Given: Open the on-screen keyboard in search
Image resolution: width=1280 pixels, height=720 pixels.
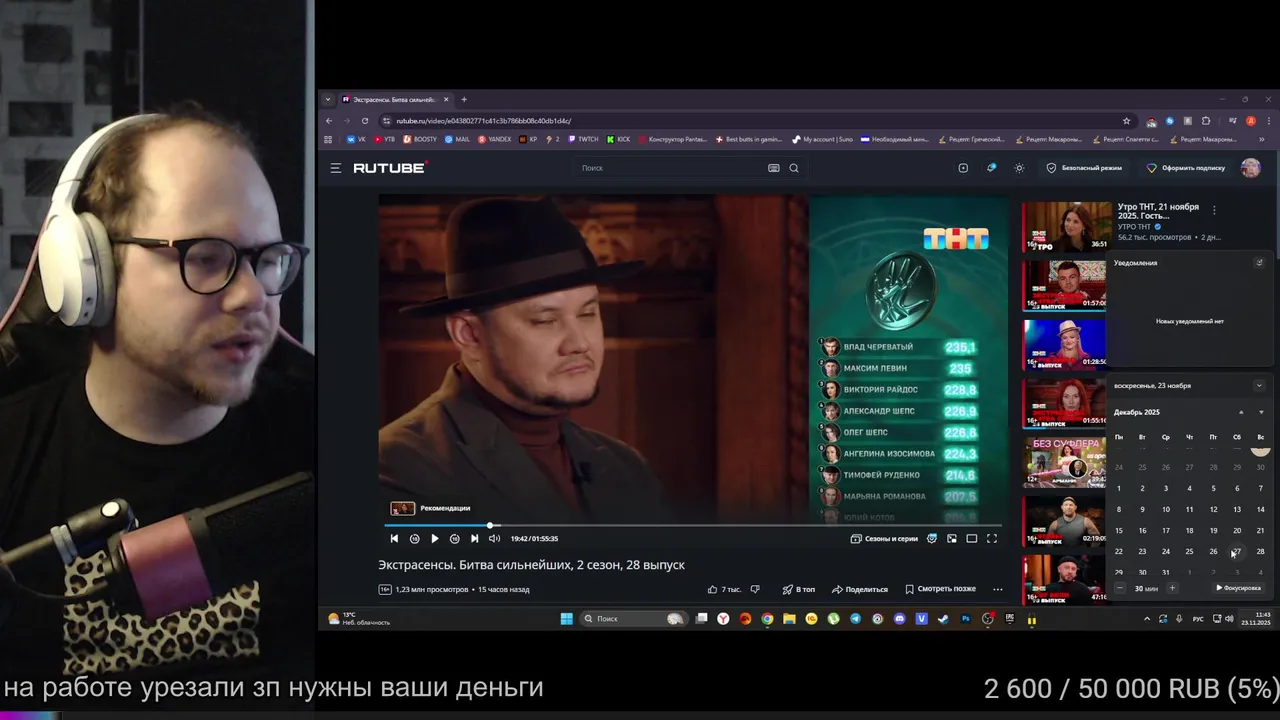Looking at the screenshot, I should (x=773, y=168).
